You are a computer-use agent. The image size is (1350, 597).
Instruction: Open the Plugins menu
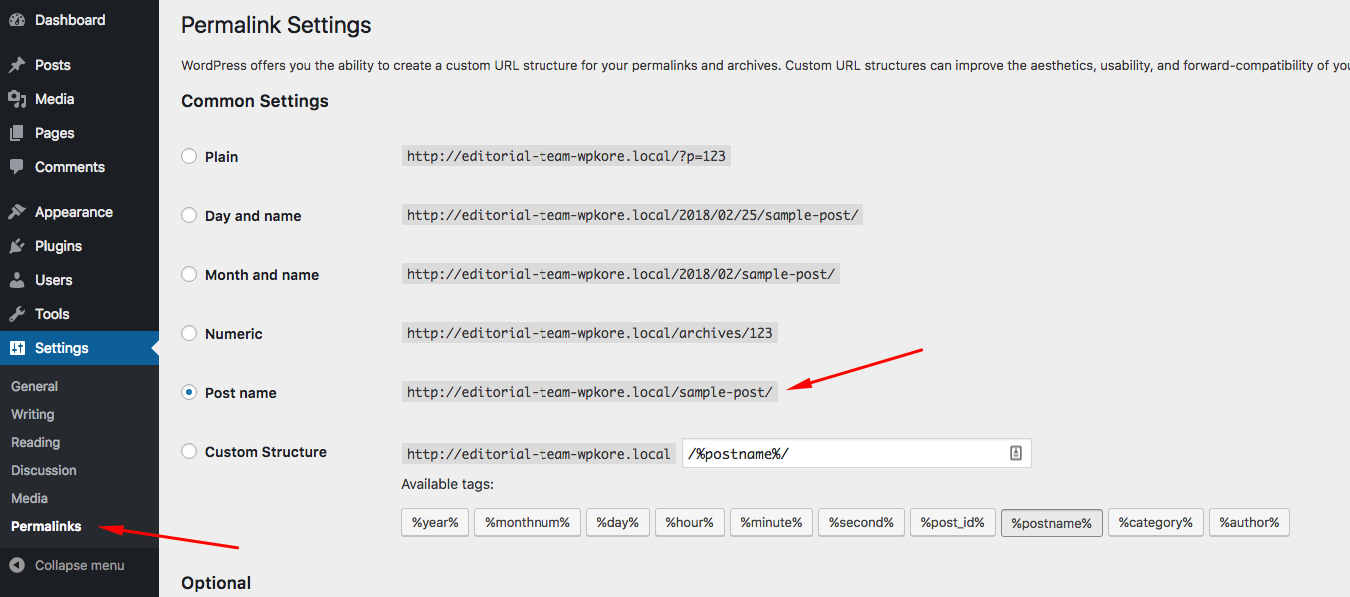coord(58,246)
